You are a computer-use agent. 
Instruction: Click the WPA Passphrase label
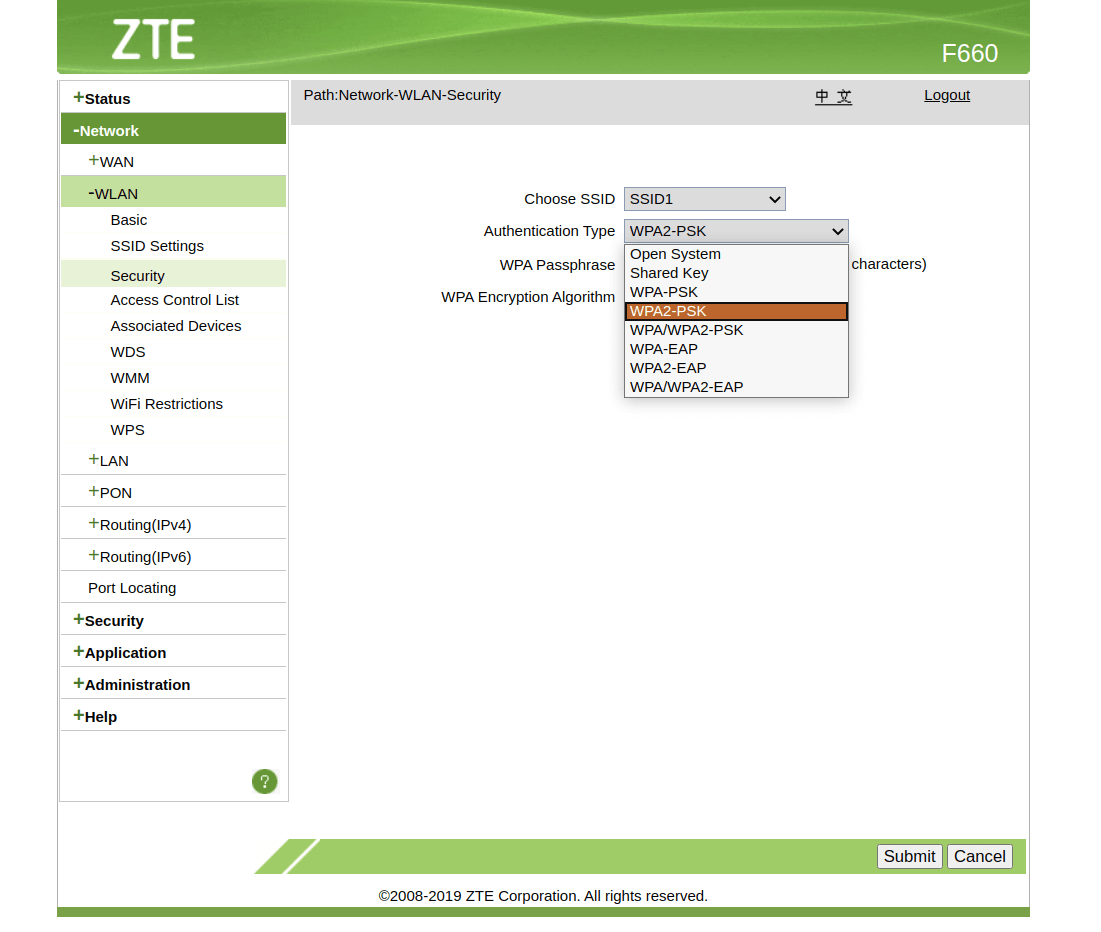557,265
